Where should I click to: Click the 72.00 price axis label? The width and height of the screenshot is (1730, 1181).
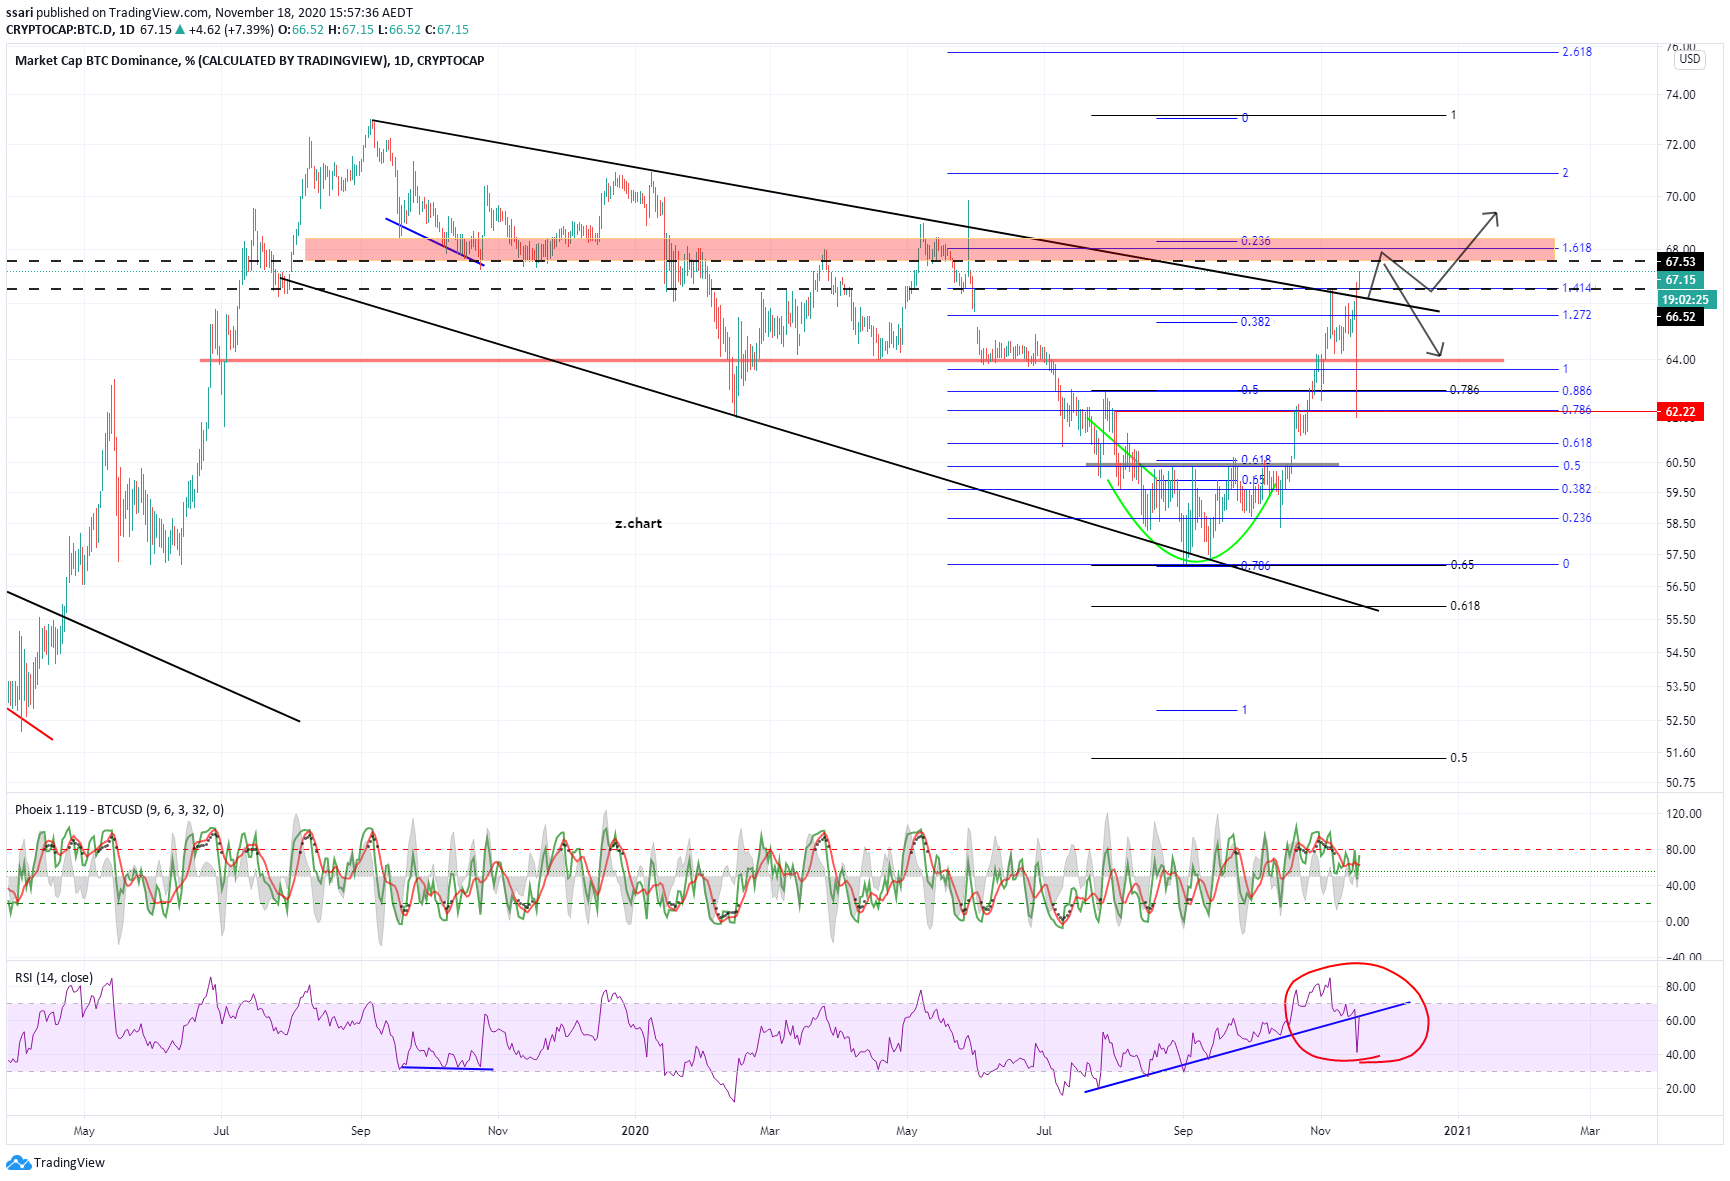point(1681,145)
